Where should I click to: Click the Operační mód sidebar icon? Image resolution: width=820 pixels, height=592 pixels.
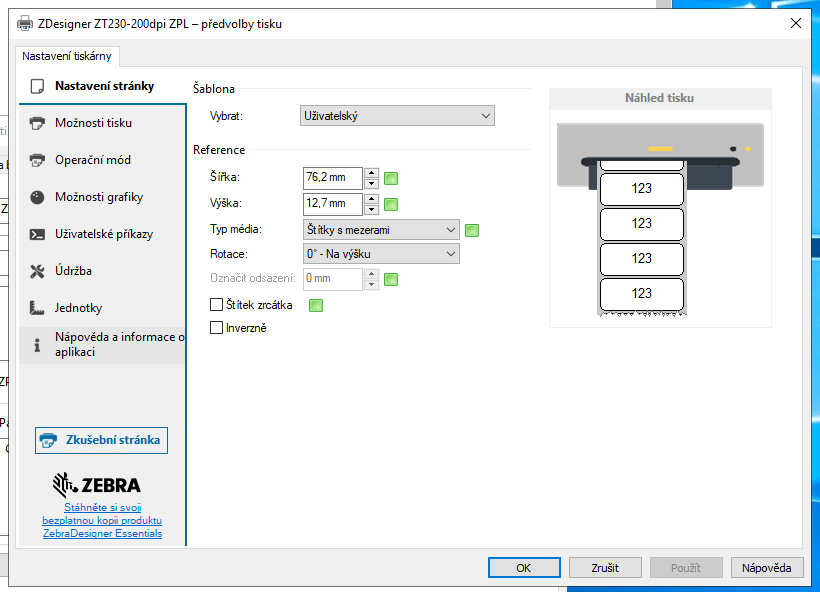[x=38, y=160]
